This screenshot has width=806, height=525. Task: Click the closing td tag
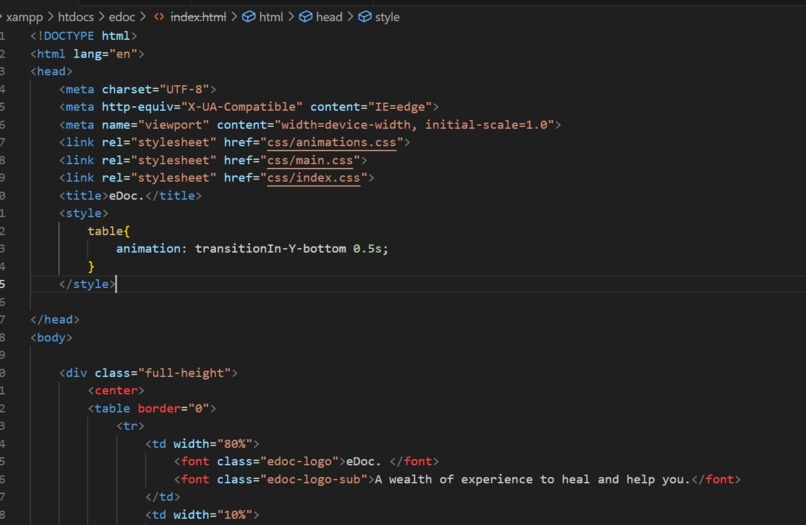[163, 497]
